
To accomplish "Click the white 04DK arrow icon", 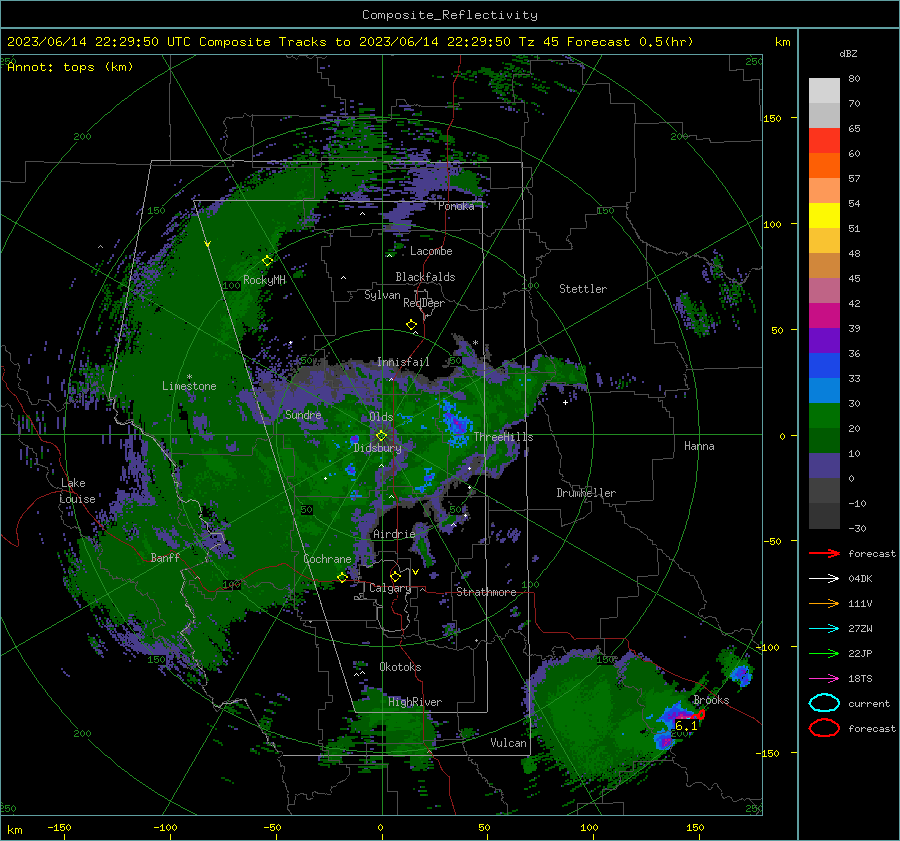I will [x=824, y=579].
